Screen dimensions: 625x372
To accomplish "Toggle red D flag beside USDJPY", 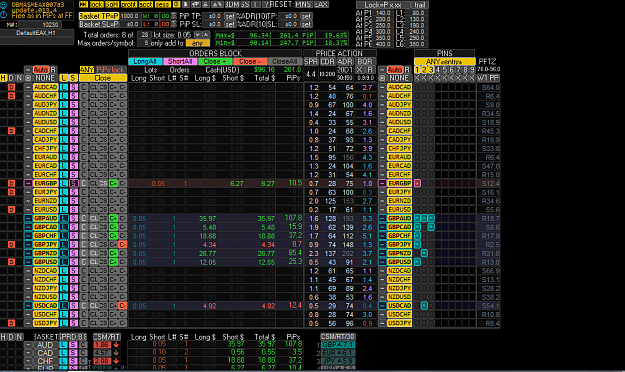I will pyautogui.click(x=11, y=323).
